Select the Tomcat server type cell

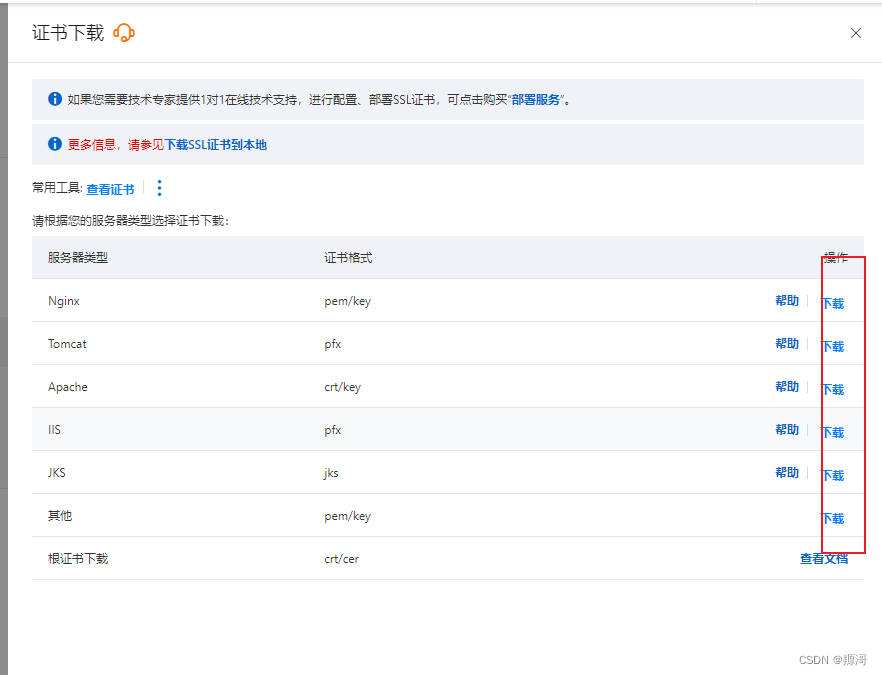67,344
